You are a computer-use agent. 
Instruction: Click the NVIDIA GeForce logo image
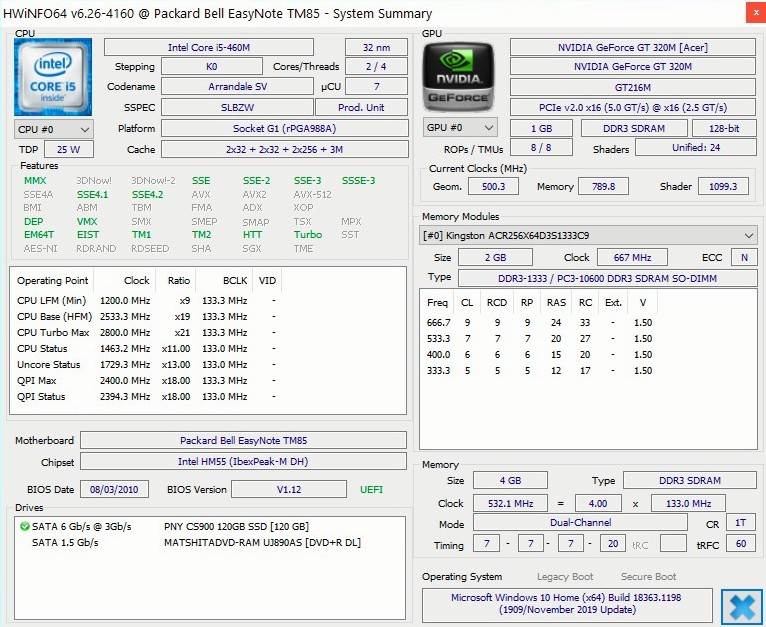(x=458, y=77)
